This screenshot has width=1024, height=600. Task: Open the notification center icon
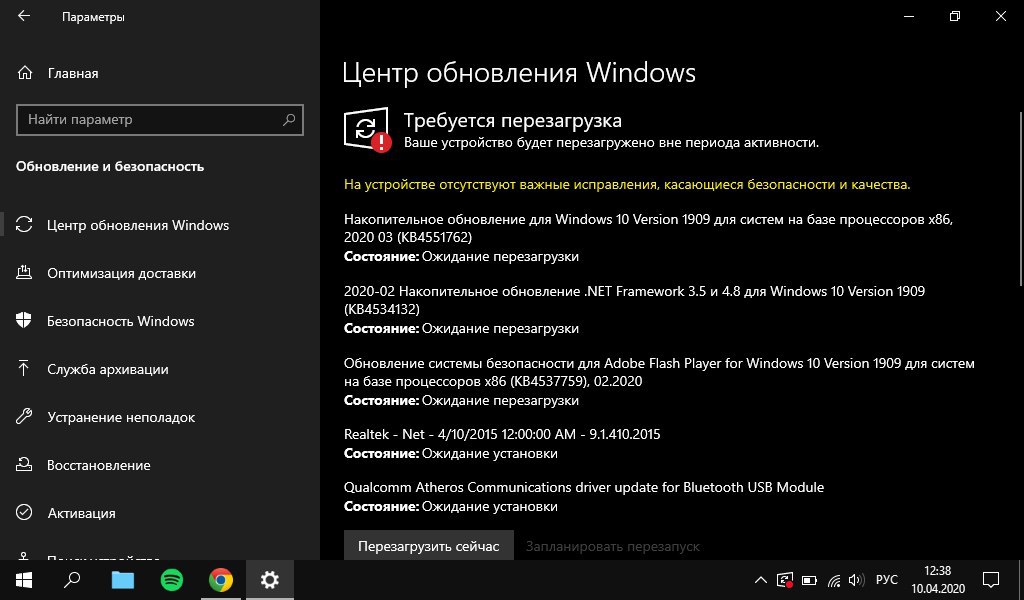pyautogui.click(x=991, y=580)
